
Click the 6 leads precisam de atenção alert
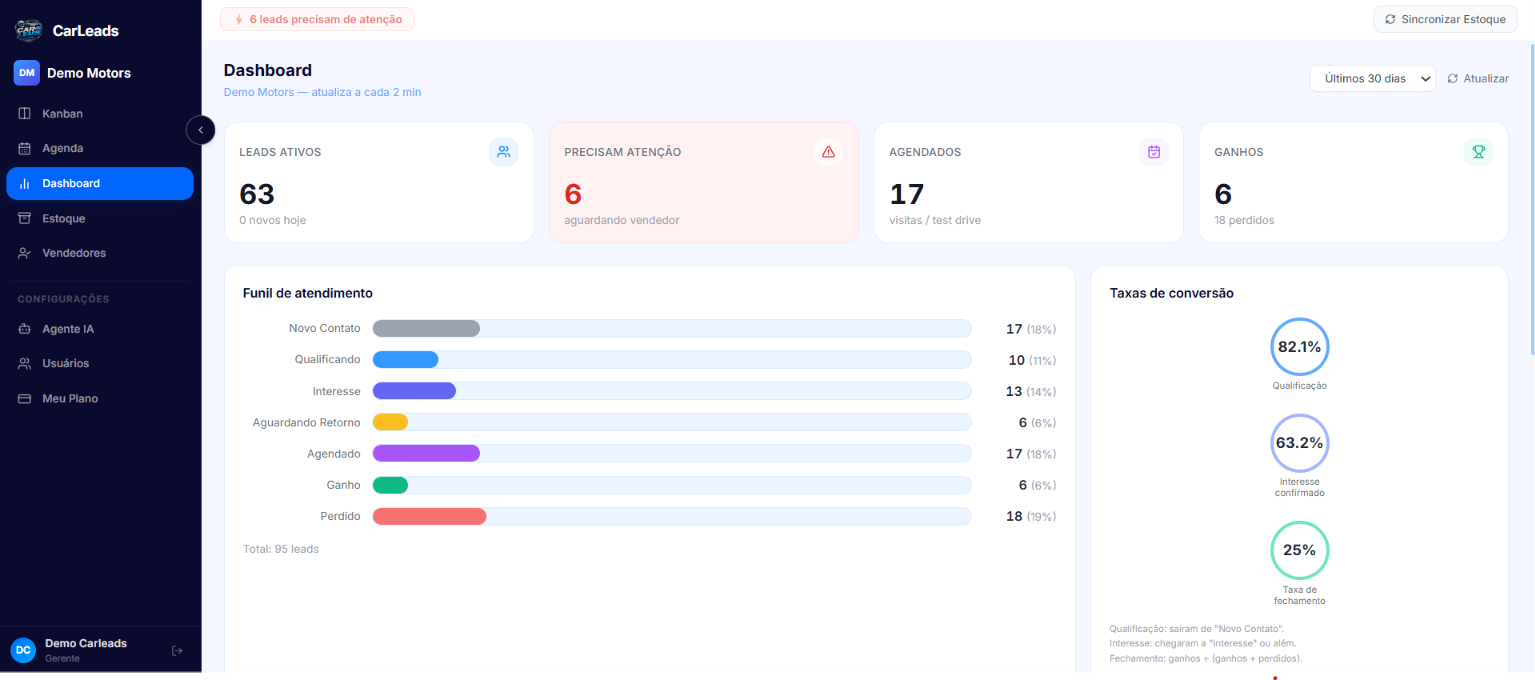click(317, 19)
